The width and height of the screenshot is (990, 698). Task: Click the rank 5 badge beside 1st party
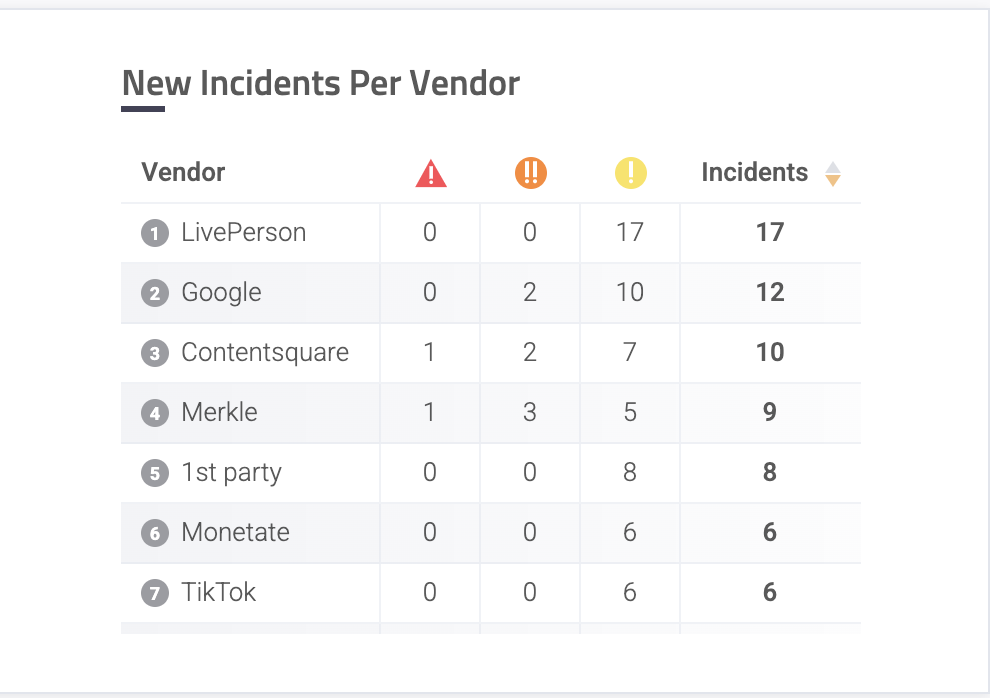pos(154,473)
